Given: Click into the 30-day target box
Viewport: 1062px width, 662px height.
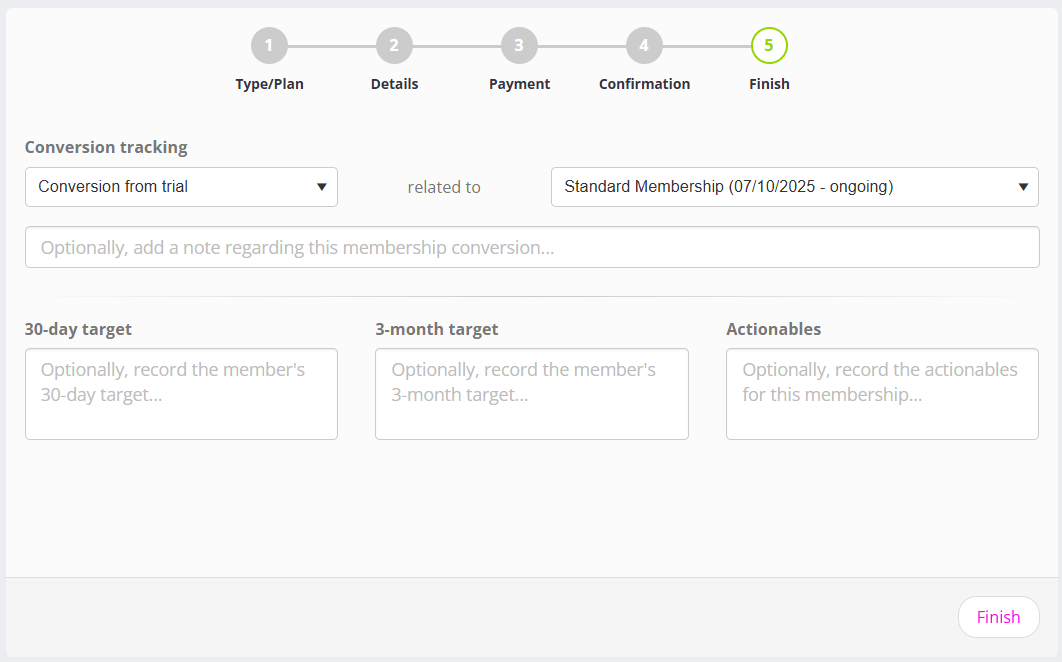Looking at the screenshot, I should 181,394.
